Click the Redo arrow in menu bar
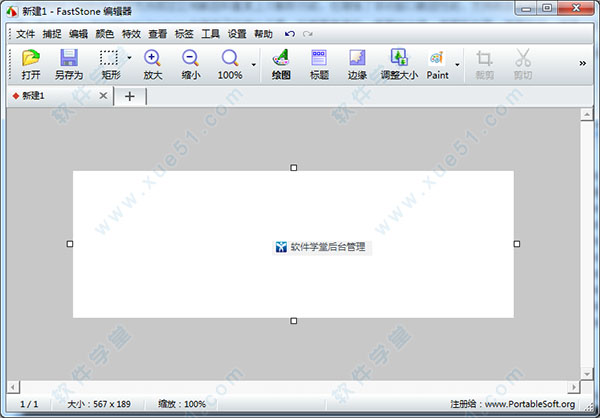 (x=308, y=34)
